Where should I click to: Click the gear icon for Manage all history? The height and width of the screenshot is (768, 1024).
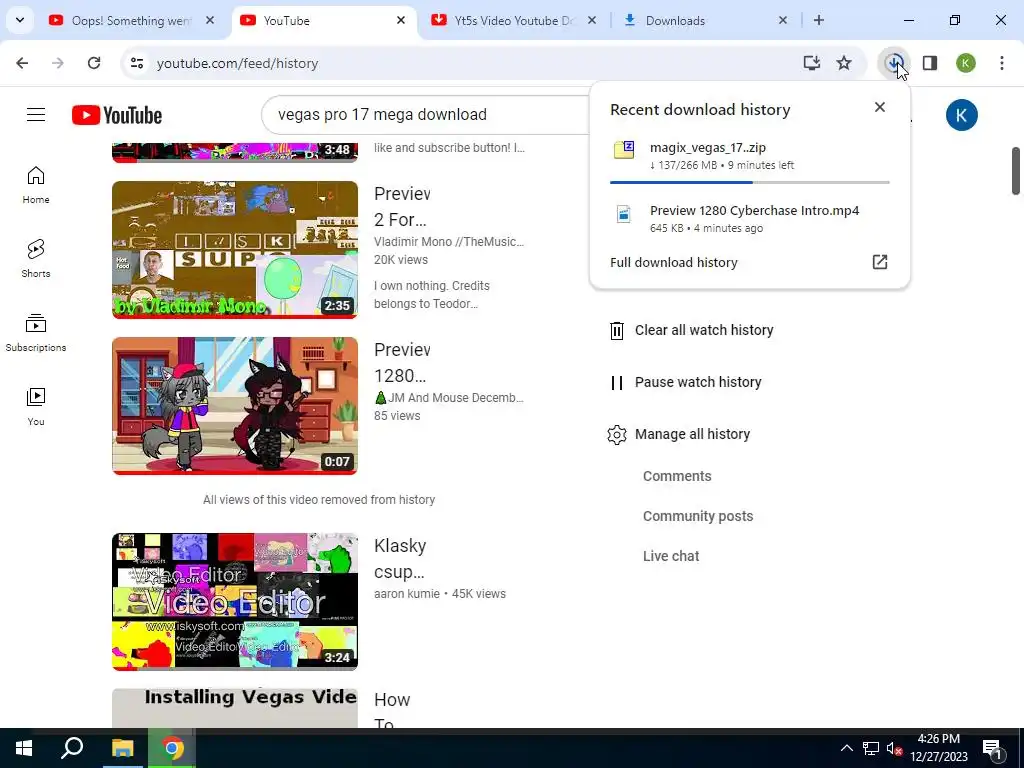point(616,434)
